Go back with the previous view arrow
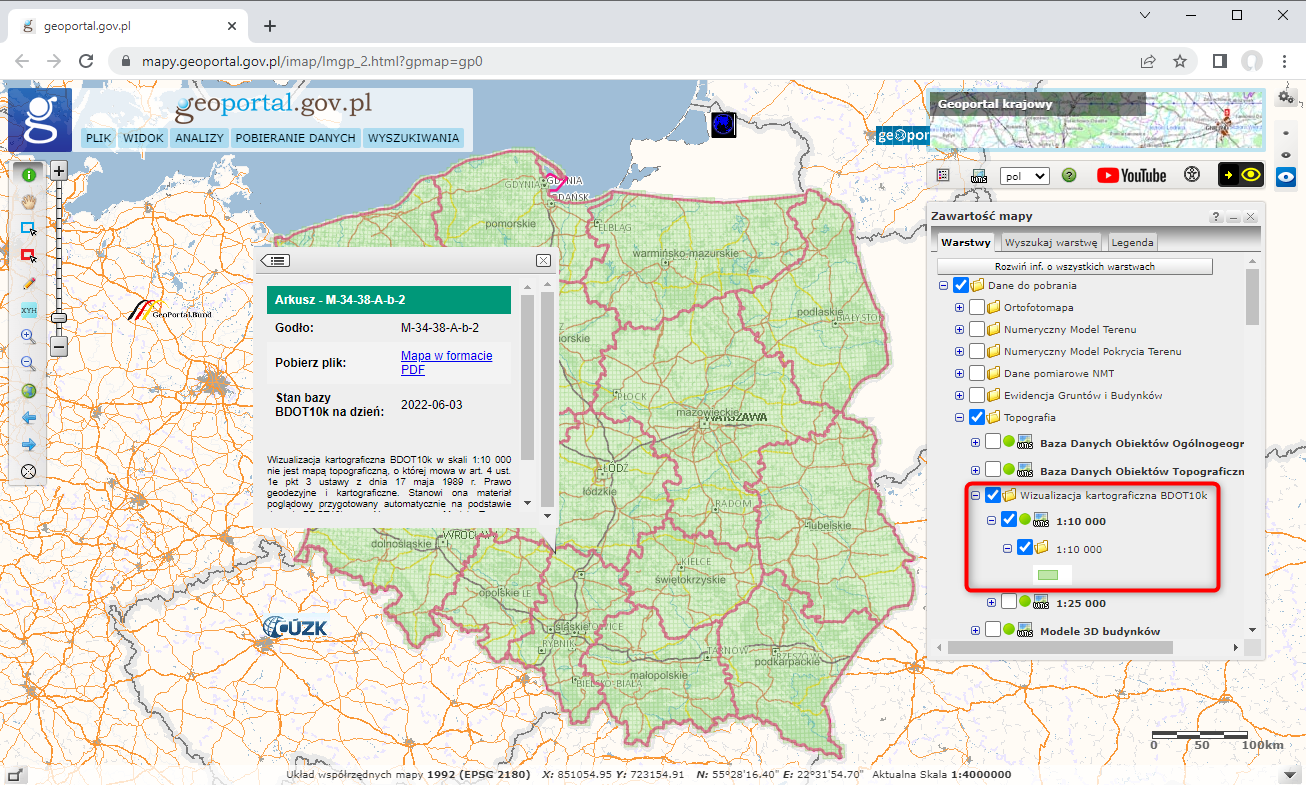1306x785 pixels. (28, 417)
